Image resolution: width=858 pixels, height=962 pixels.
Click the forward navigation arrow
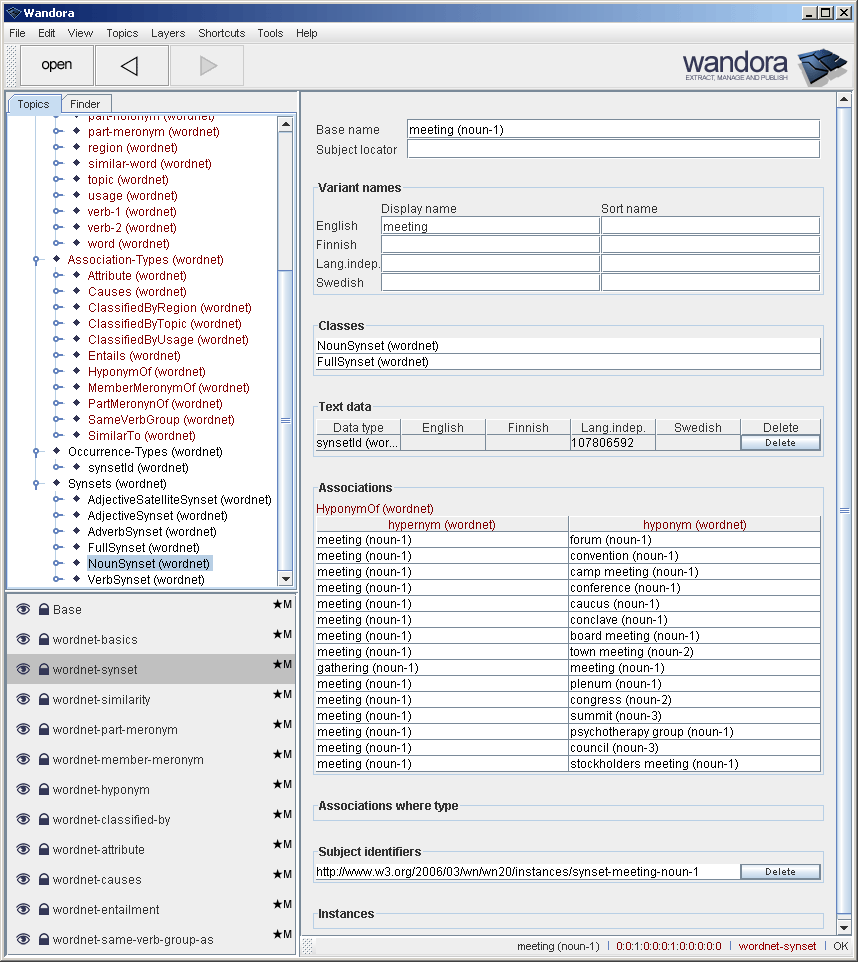(206, 65)
